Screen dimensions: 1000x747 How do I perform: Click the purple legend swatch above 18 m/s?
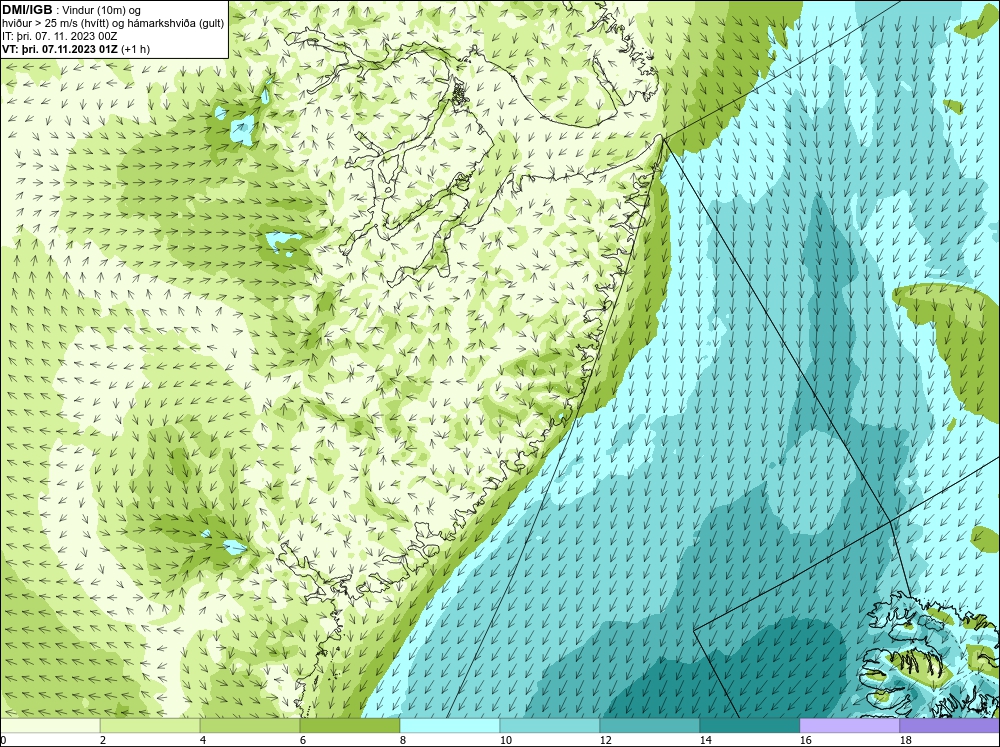950,726
